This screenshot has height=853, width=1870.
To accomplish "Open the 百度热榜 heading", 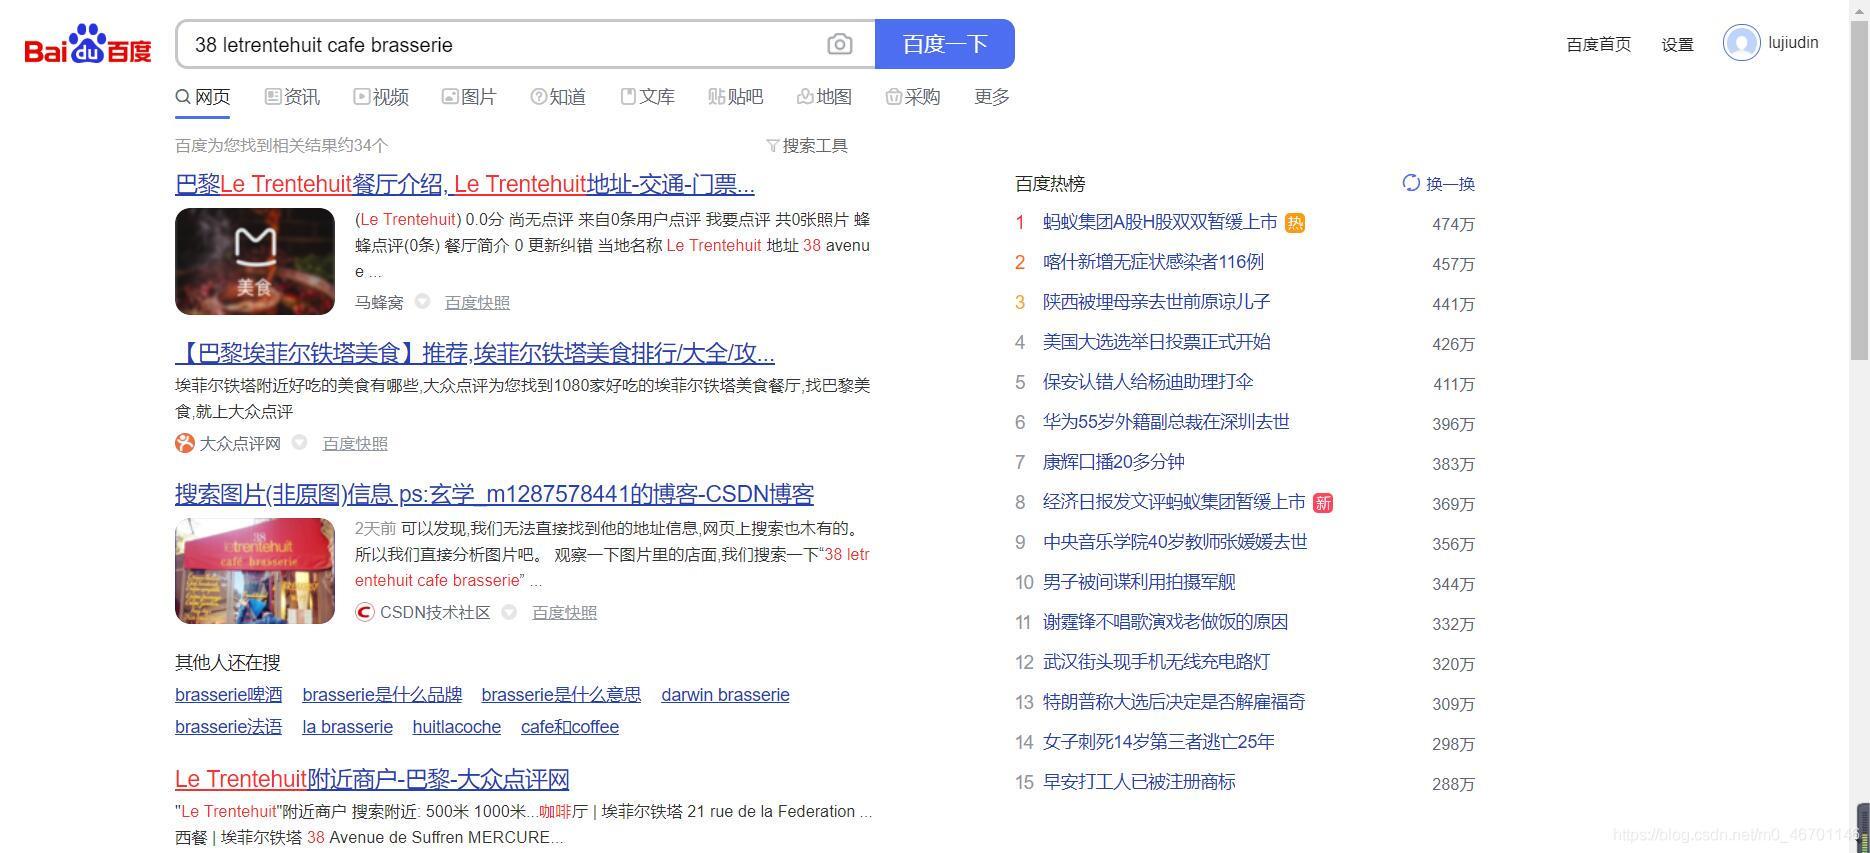I will coord(1050,184).
